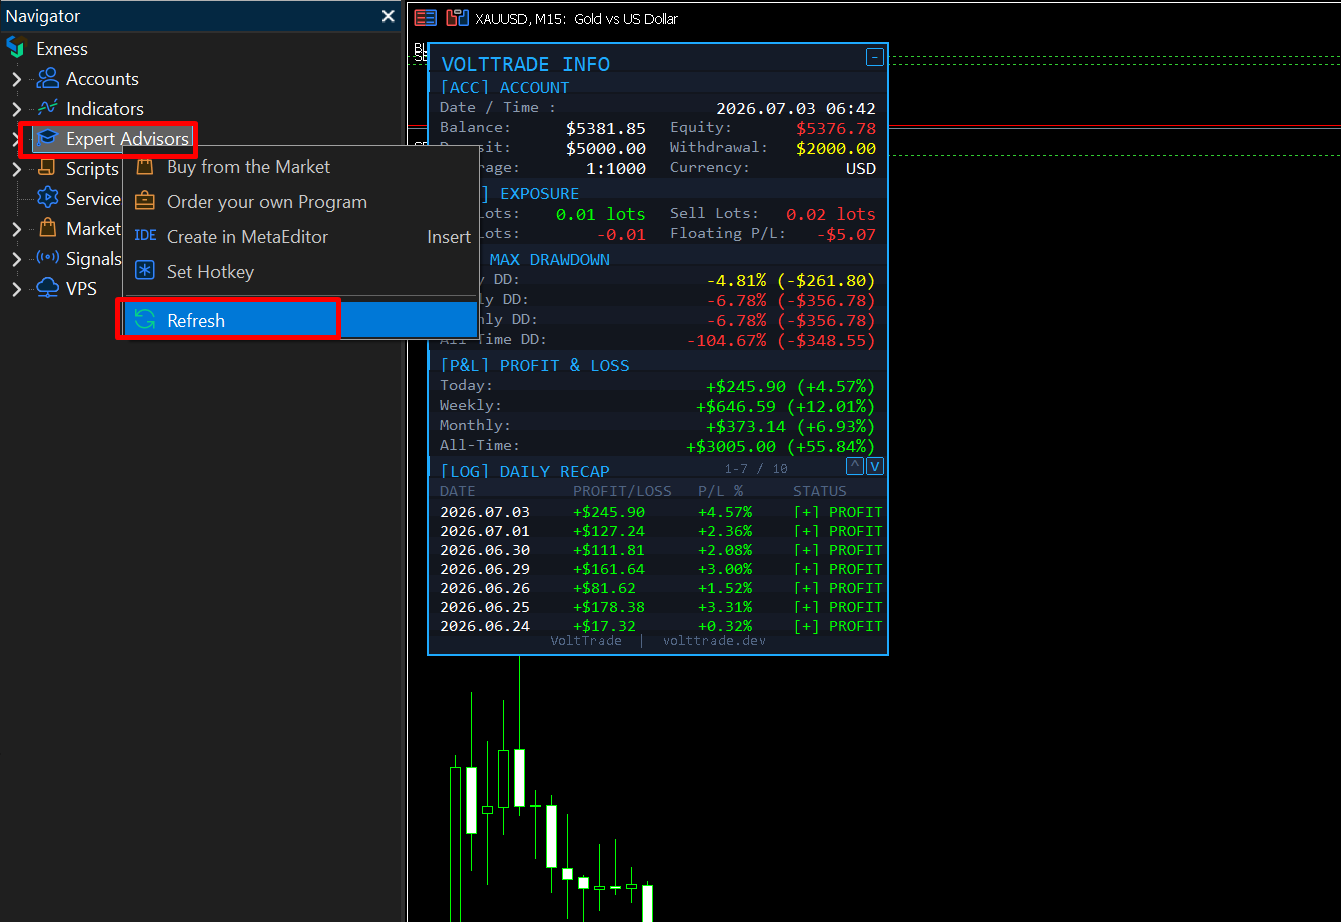Click the chart icon left of XAUUSD title
1341x922 pixels.
pyautogui.click(x=457, y=18)
